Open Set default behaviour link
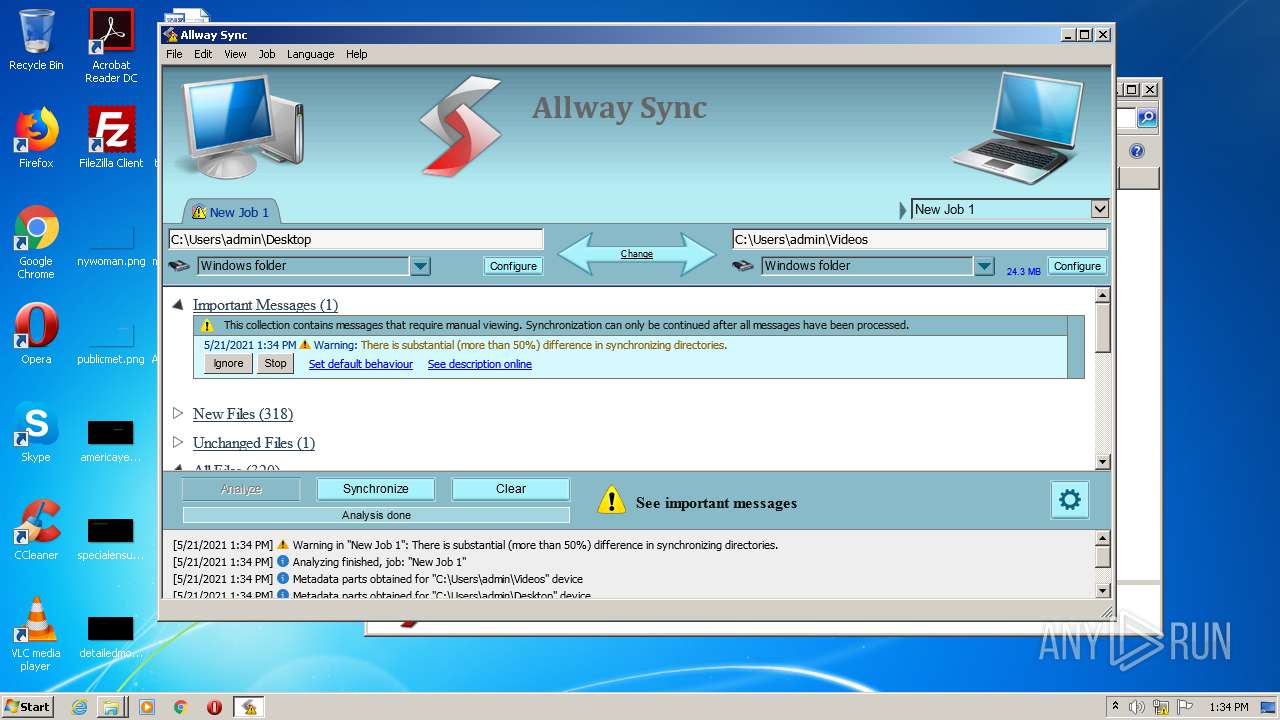 pyautogui.click(x=360, y=364)
